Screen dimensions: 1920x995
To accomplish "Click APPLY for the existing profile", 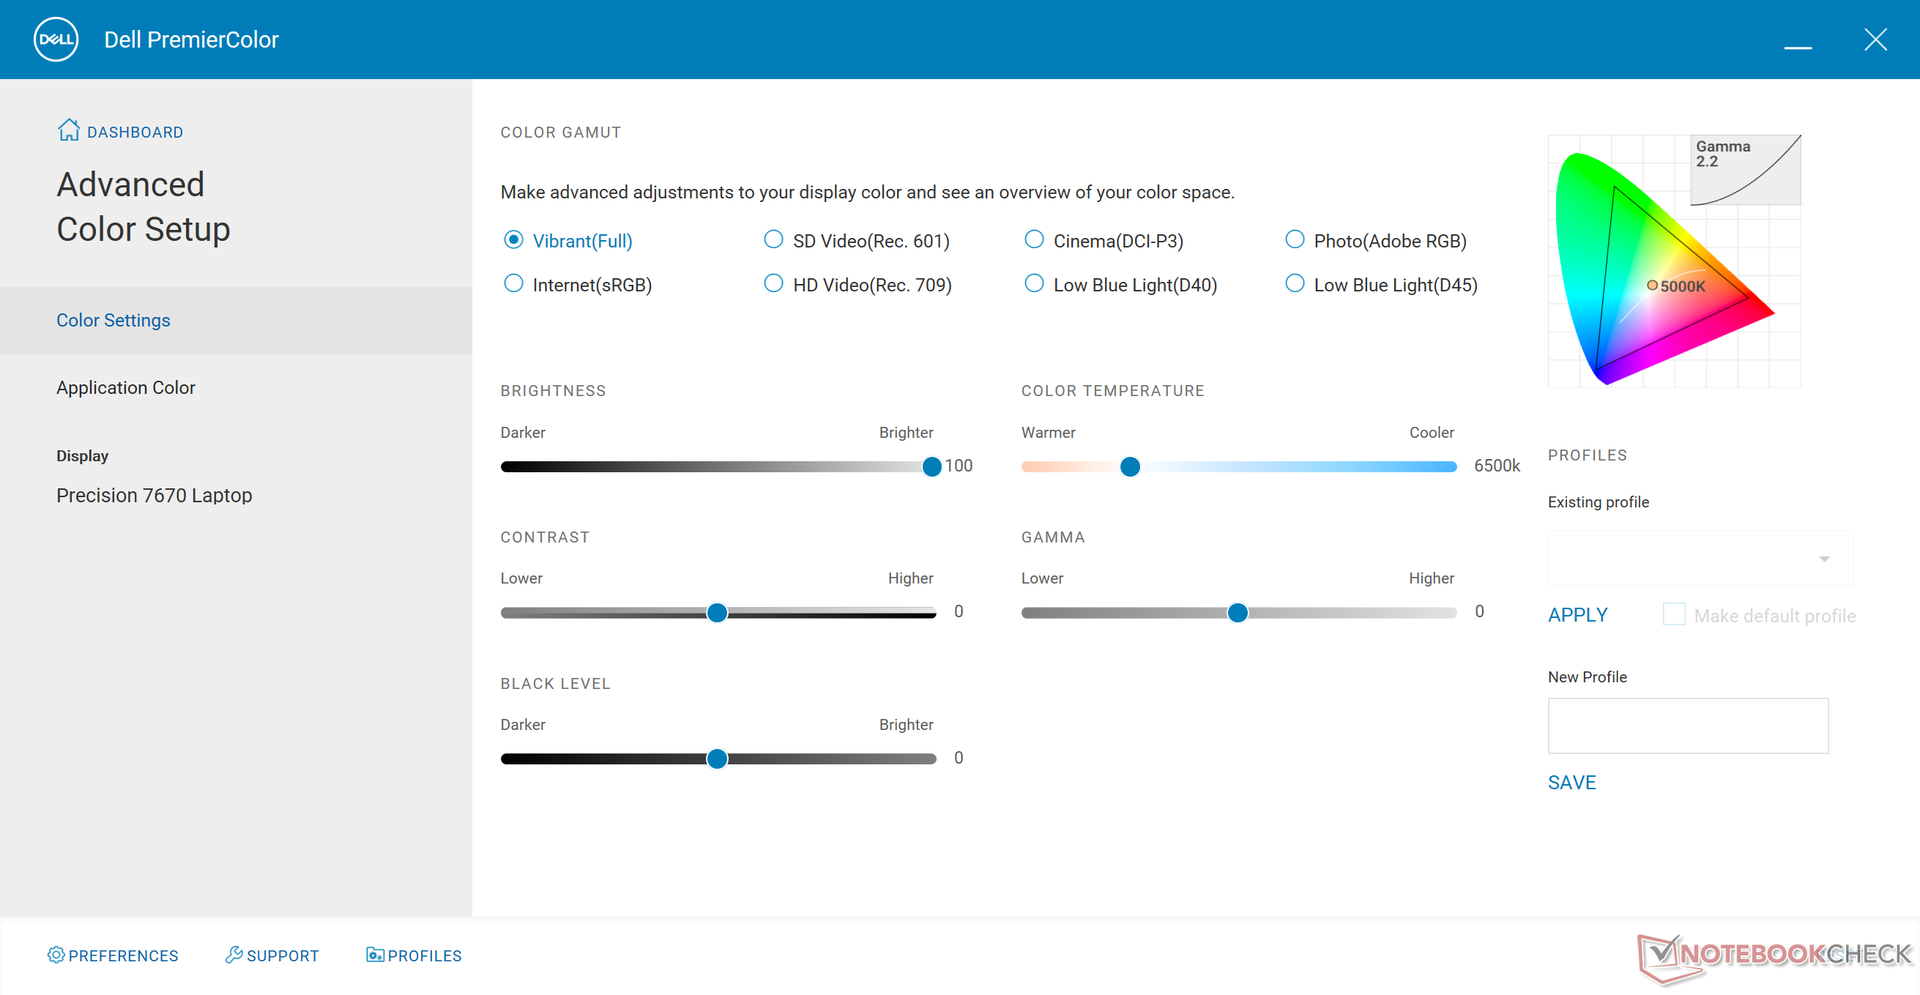I will (1578, 615).
